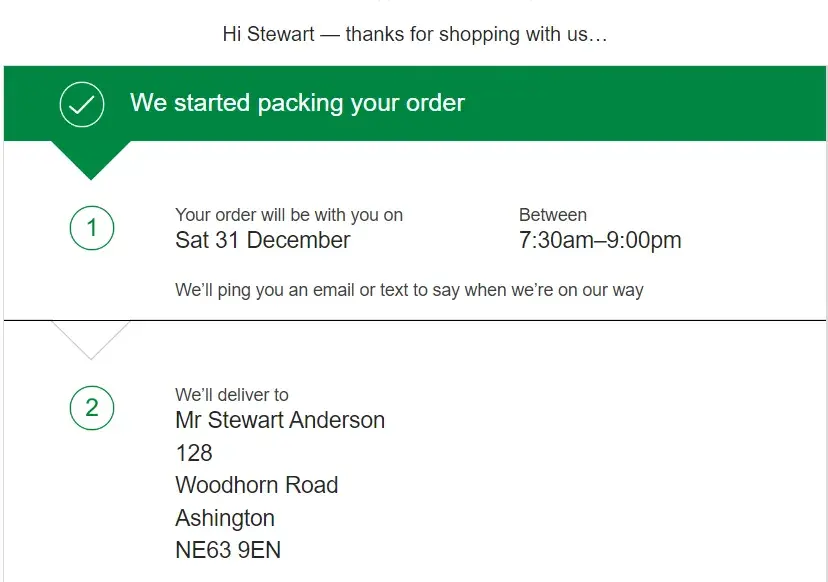Screen dimensions: 828x582
Task: Click the white checkmark circle icon
Action: [82, 104]
